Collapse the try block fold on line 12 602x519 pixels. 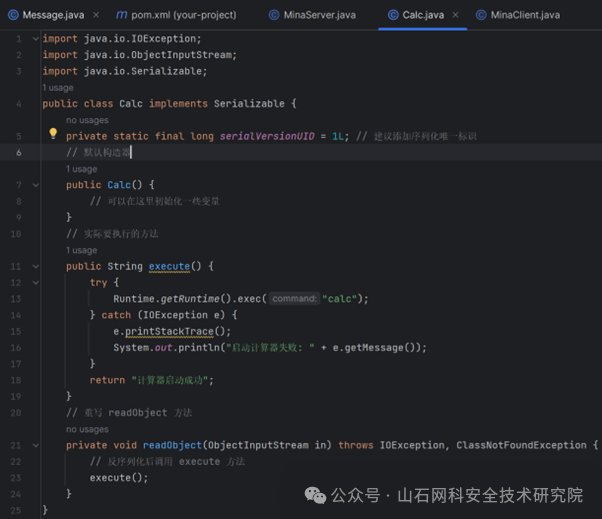[36, 283]
